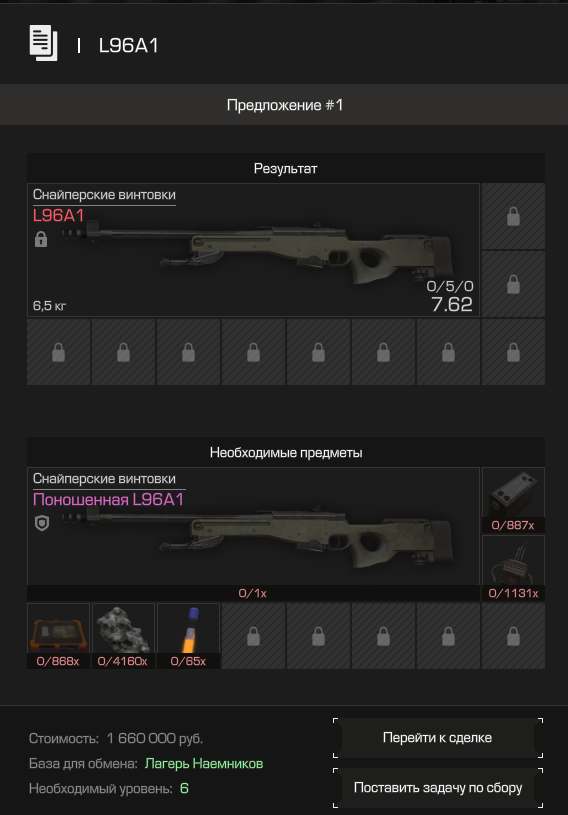The height and width of the screenshot is (815, 568).
Task: Click the Результат section header
Action: [286, 168]
